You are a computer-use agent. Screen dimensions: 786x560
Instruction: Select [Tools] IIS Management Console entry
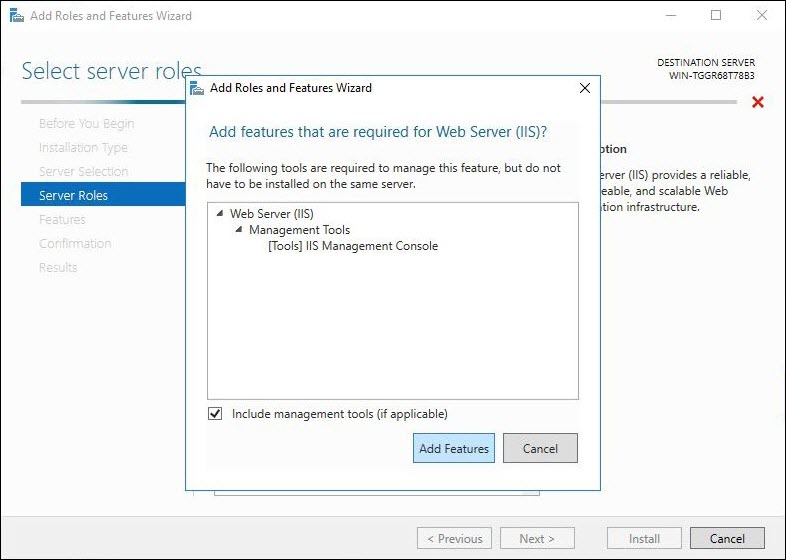(x=353, y=246)
